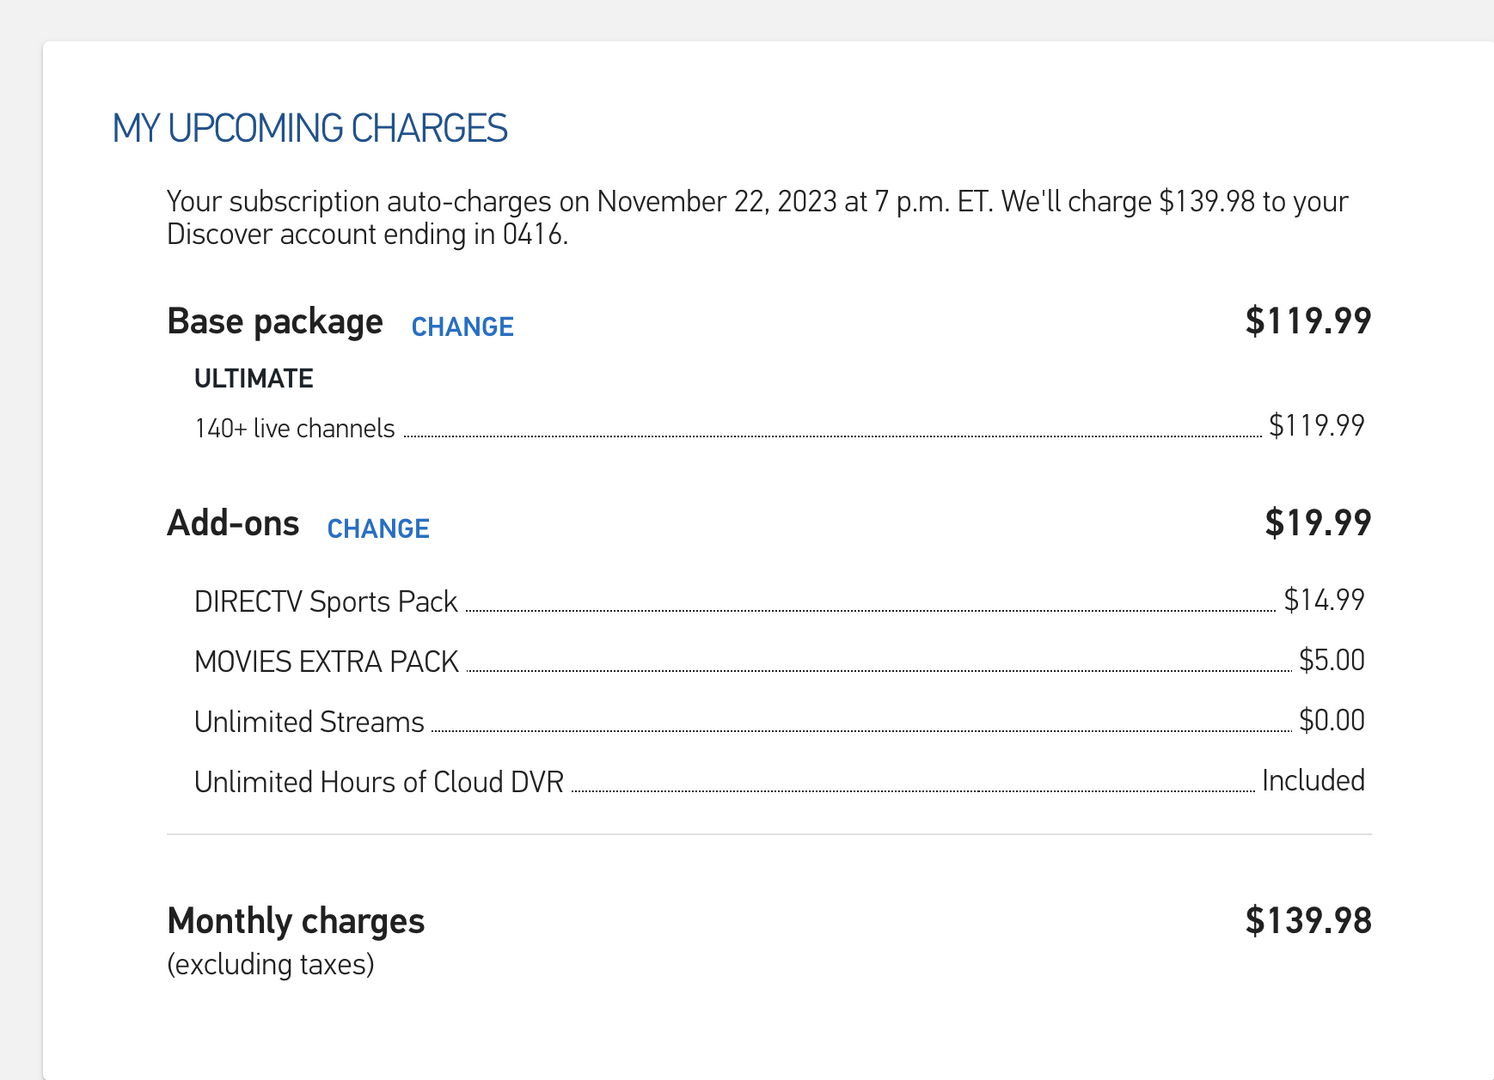Viewport: 1494px width, 1080px height.
Task: Click the MY UPCOMING CHARGES heading
Action: tap(310, 129)
